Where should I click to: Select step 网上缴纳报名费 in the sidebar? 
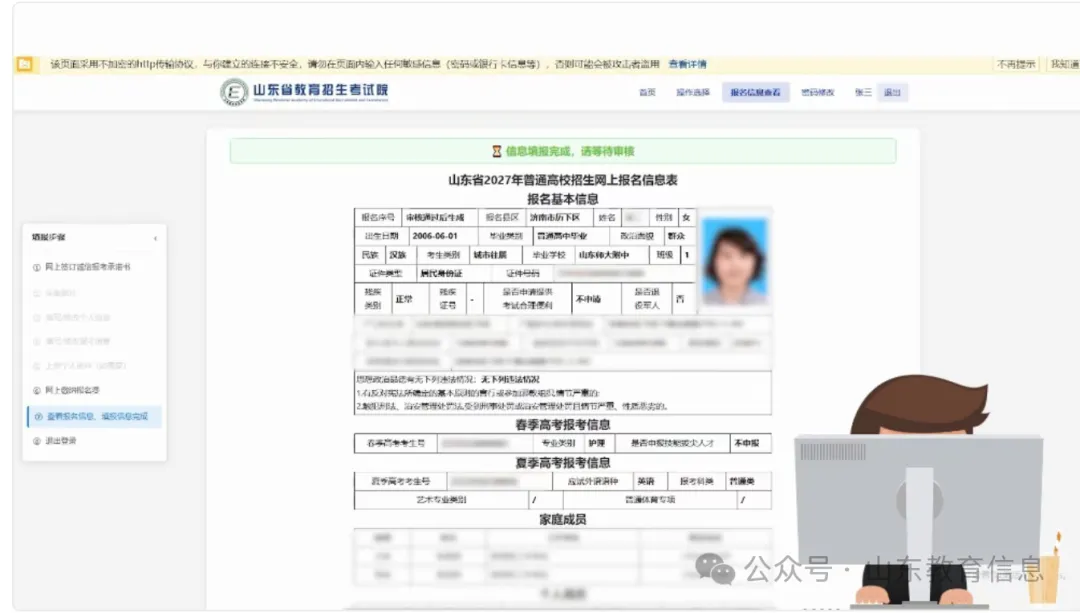(x=72, y=391)
